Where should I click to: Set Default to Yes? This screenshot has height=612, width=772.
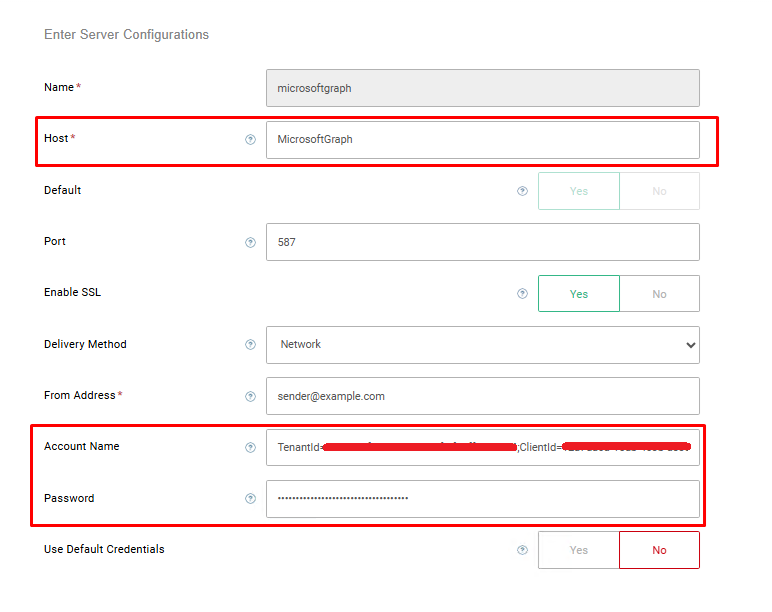579,191
